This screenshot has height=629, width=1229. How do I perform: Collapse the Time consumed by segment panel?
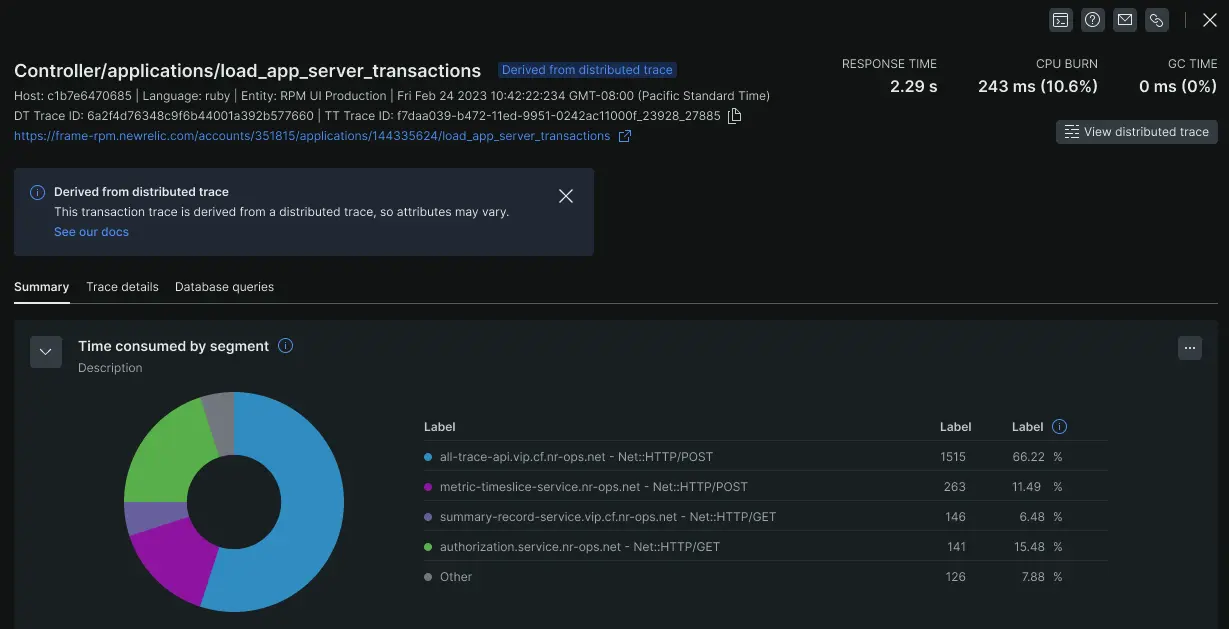tap(46, 352)
